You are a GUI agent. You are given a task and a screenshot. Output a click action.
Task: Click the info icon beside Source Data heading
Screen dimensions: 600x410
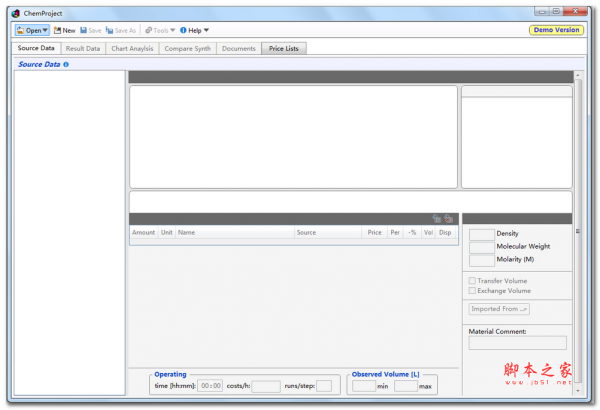pyautogui.click(x=66, y=64)
